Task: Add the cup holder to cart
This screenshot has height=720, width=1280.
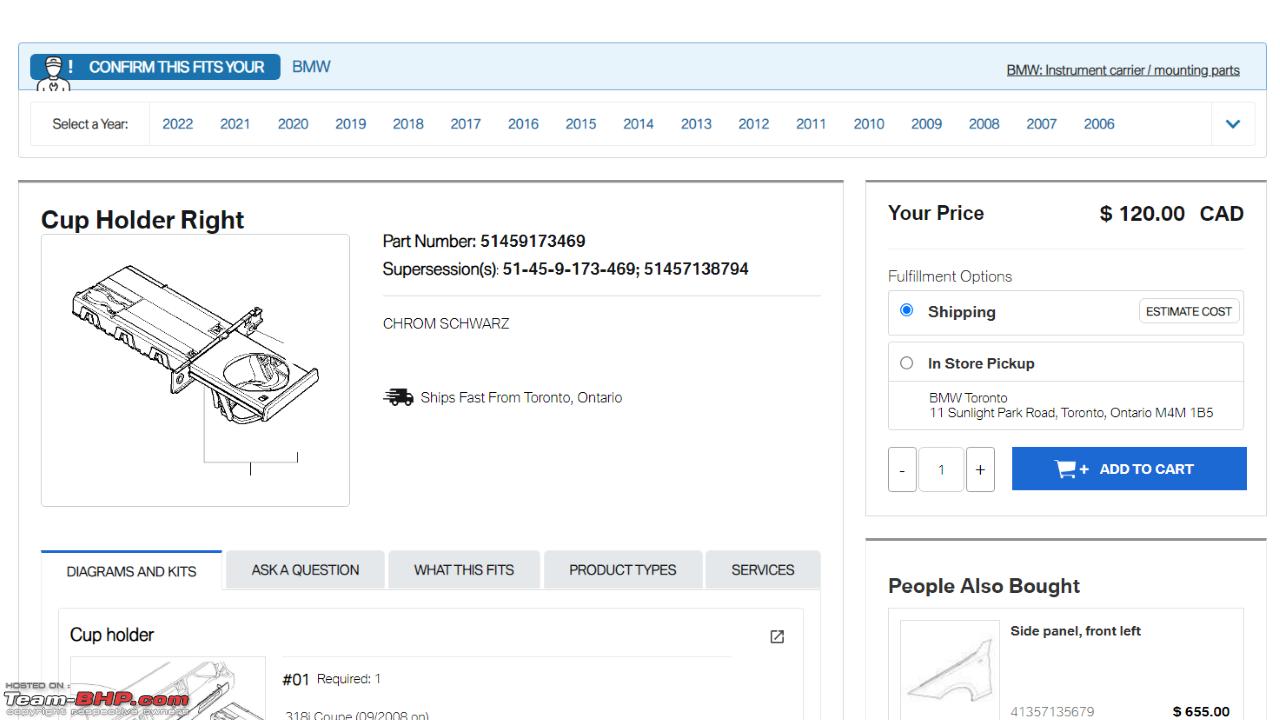Action: point(1129,468)
